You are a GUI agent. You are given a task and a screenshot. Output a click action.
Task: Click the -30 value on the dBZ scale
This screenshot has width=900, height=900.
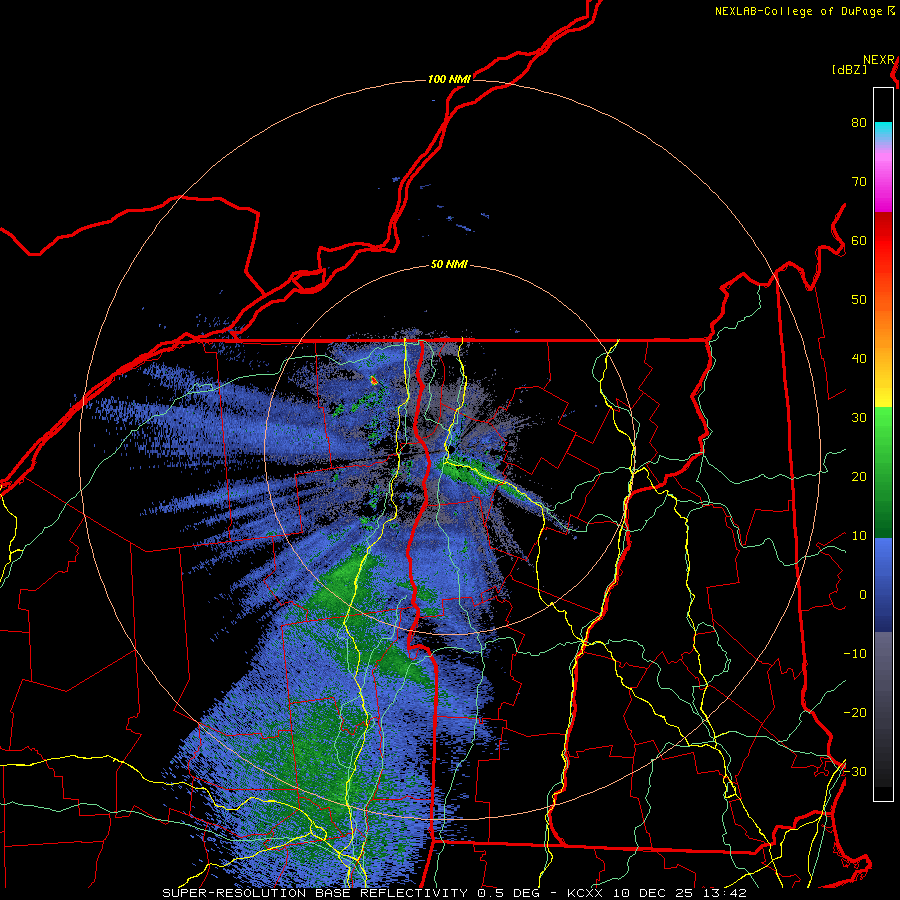point(855,772)
